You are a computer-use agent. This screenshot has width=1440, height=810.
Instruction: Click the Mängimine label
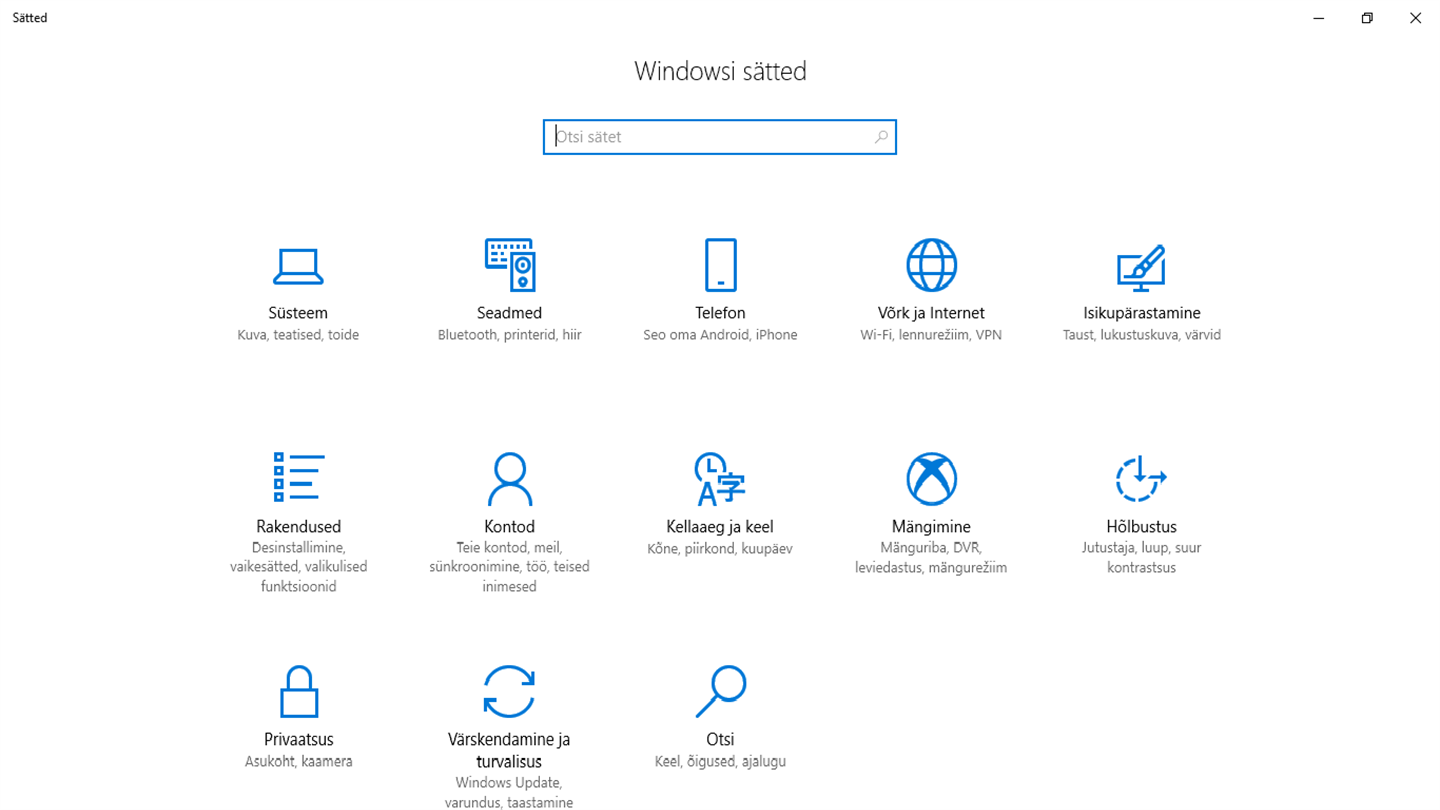click(931, 526)
